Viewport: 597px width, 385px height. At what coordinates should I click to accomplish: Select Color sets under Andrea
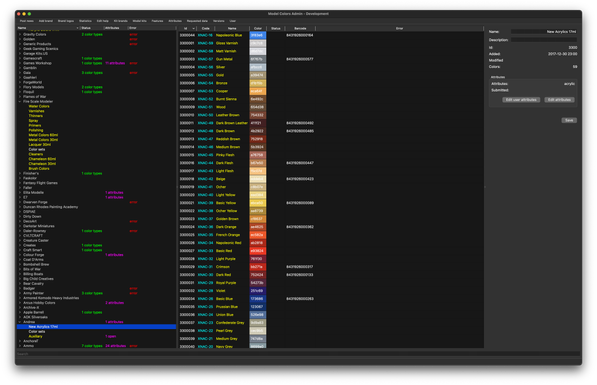(x=37, y=332)
